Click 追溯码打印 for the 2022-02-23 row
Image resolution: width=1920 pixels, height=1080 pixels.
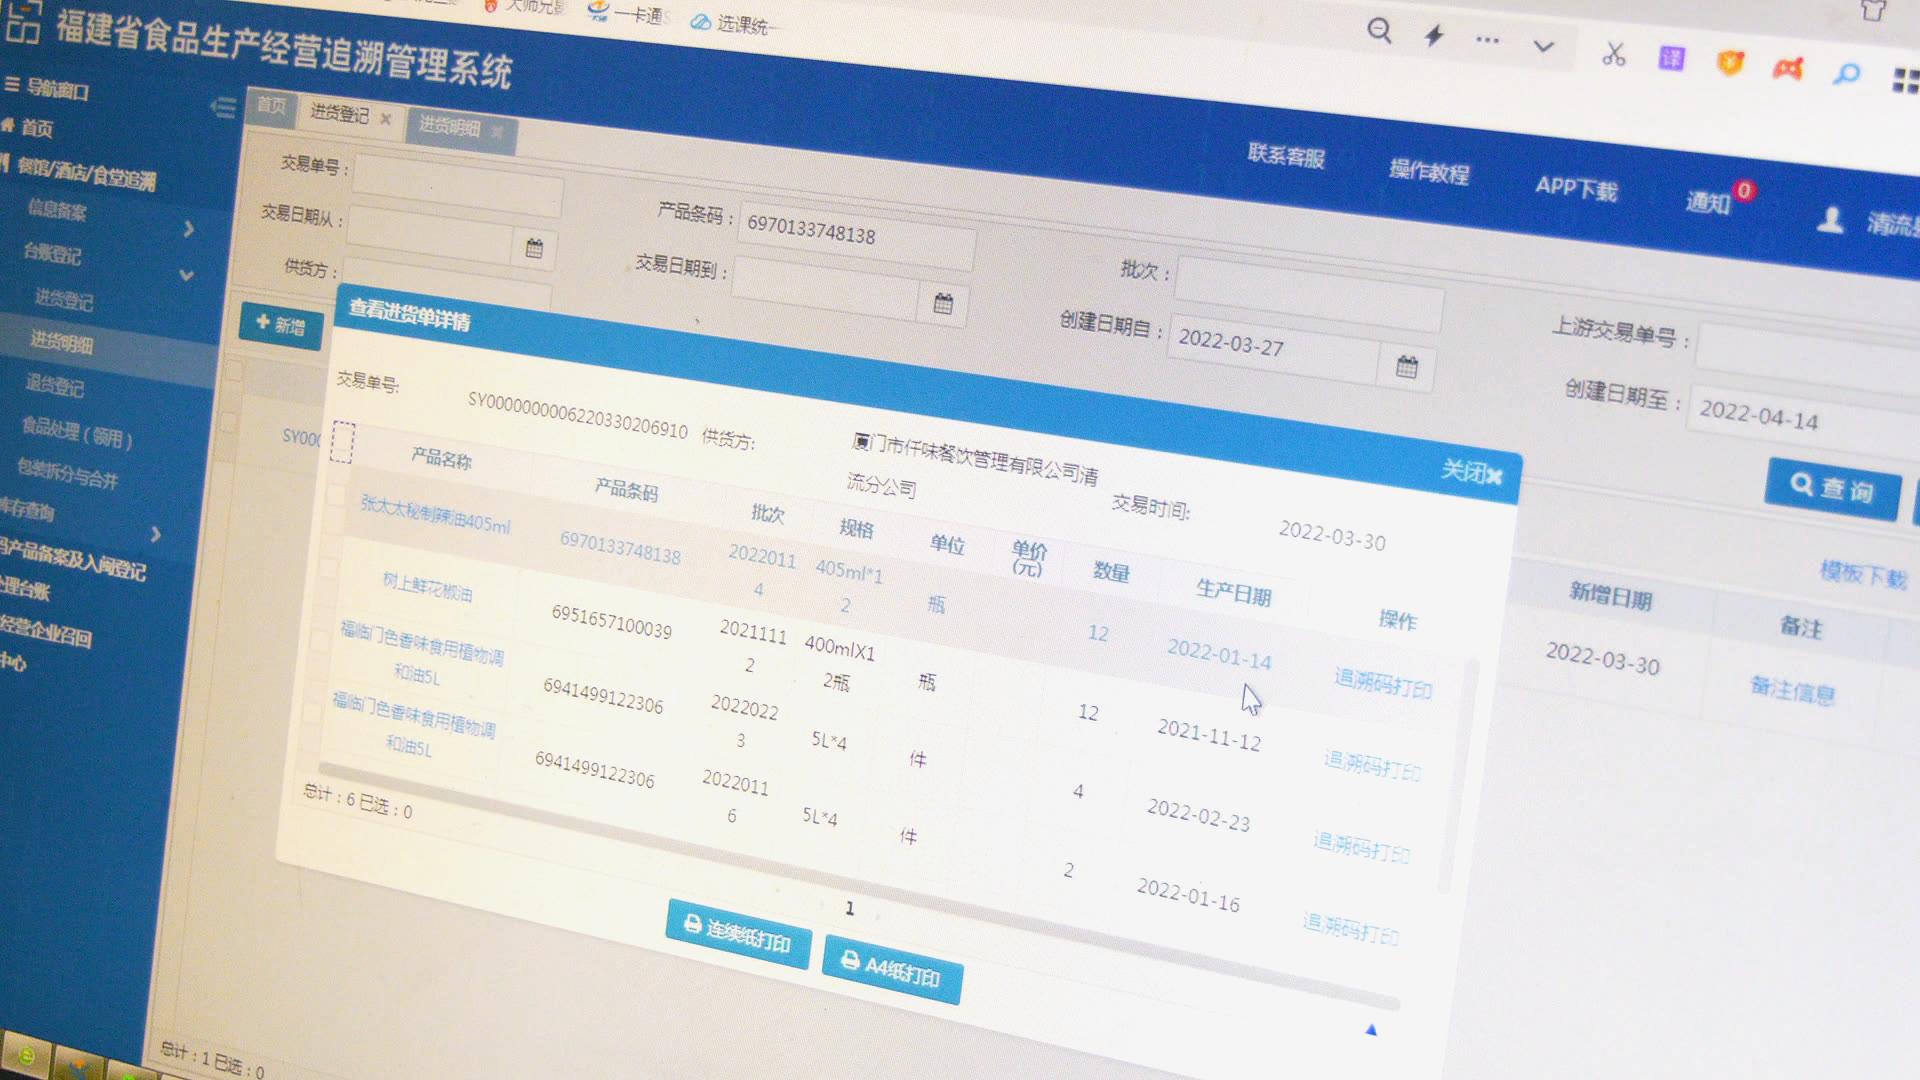1361,848
